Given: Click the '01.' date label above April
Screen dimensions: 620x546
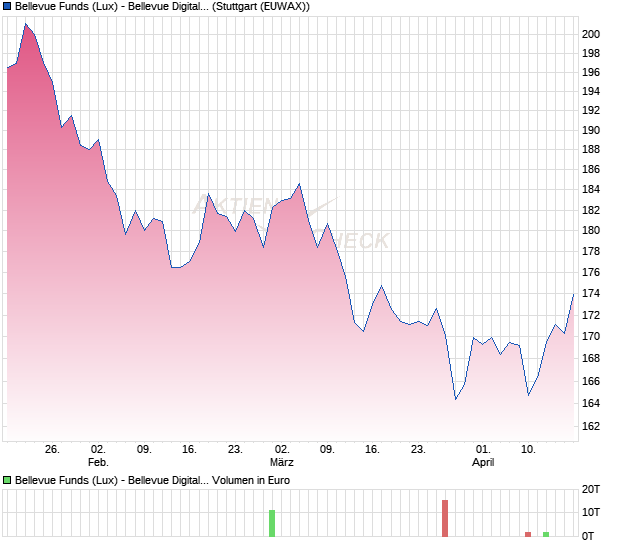Looking at the screenshot, I should (x=483, y=450).
